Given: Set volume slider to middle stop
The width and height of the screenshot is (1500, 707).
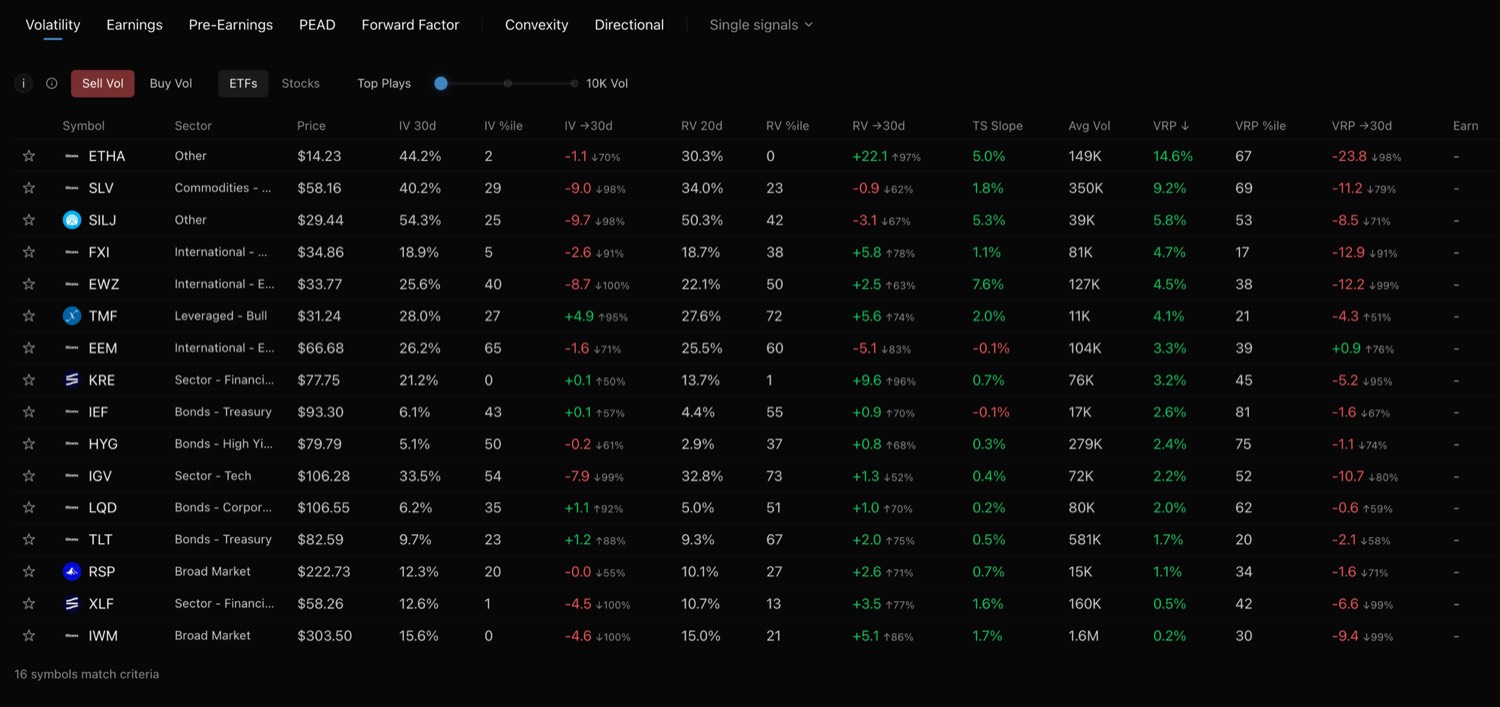Looking at the screenshot, I should [508, 84].
